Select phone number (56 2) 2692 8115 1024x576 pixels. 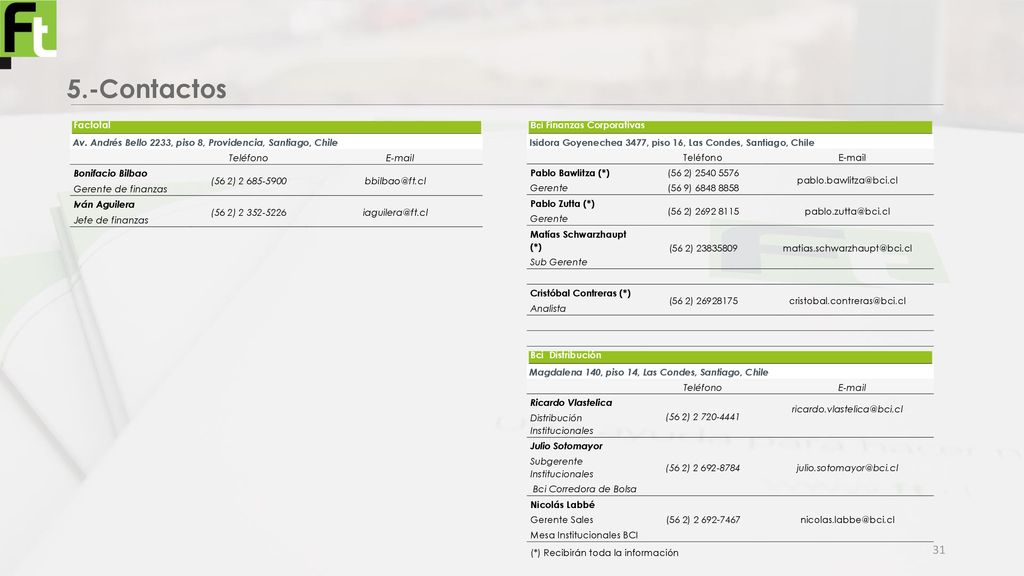click(703, 212)
